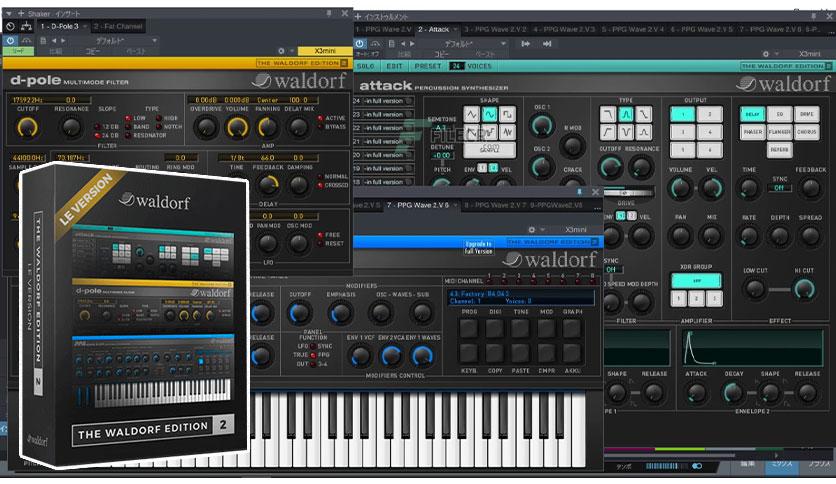
Task: Open arrow next to PPG Wave gear icon
Action: click(x=542, y=229)
